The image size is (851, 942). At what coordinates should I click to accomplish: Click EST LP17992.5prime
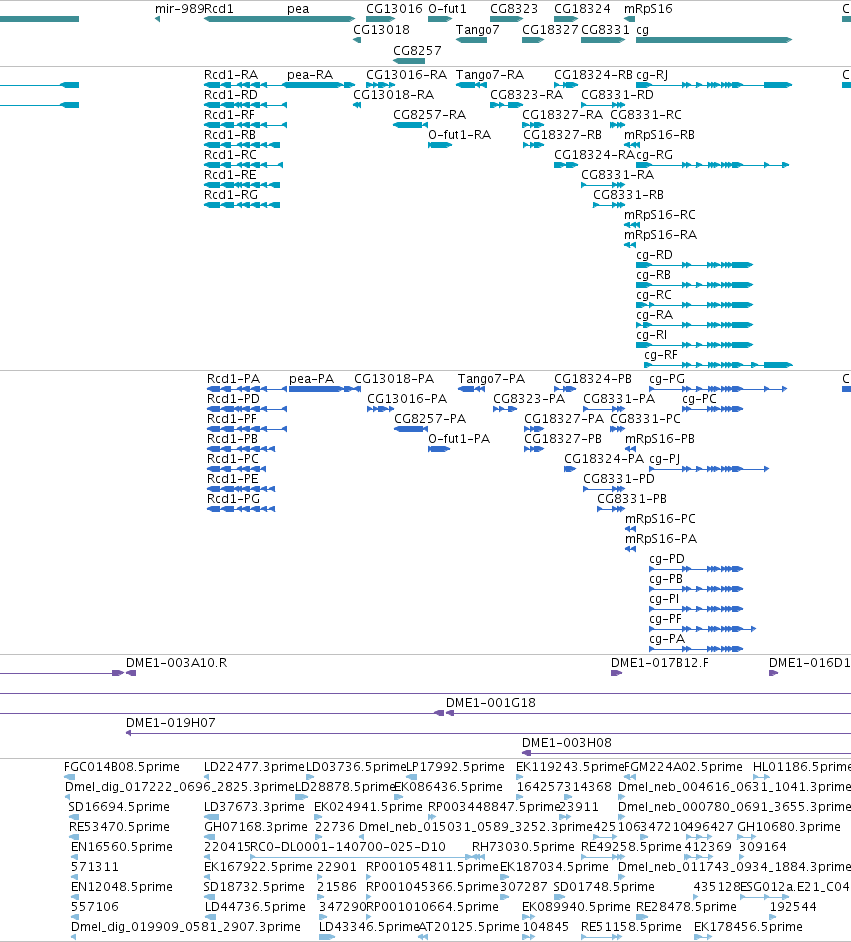[455, 767]
